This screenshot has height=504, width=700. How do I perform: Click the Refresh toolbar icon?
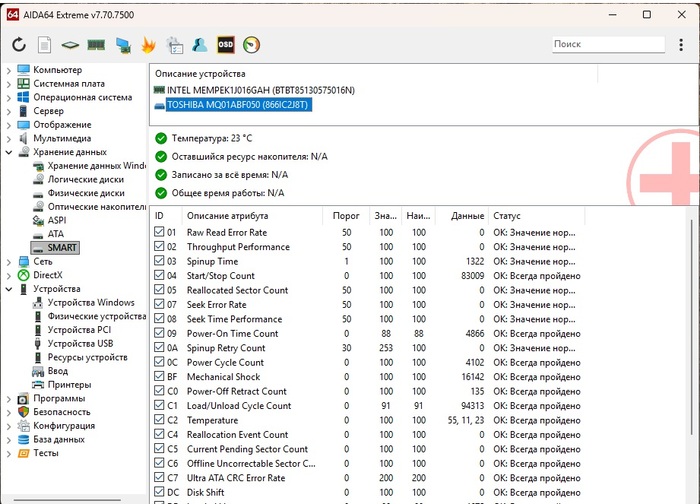[x=18, y=44]
